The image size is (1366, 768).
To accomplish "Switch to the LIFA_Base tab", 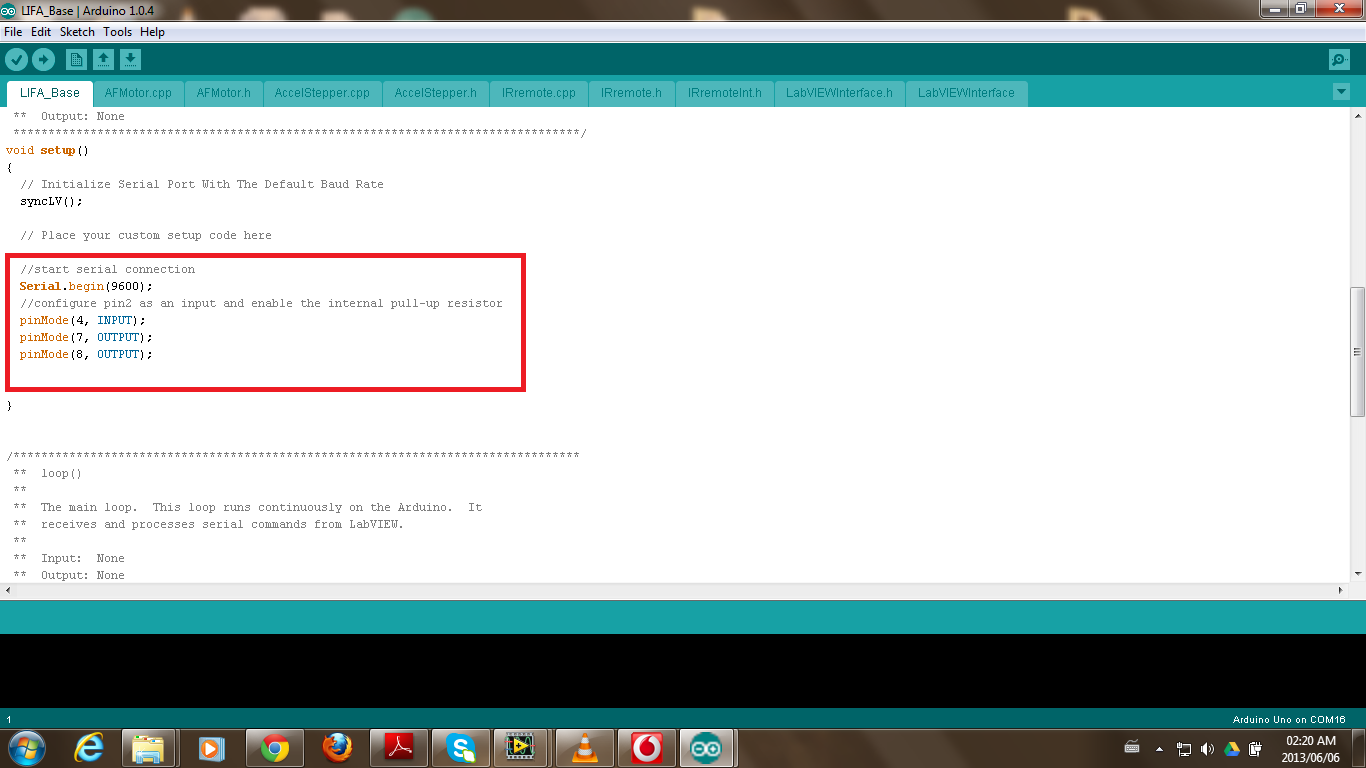I will [50, 93].
